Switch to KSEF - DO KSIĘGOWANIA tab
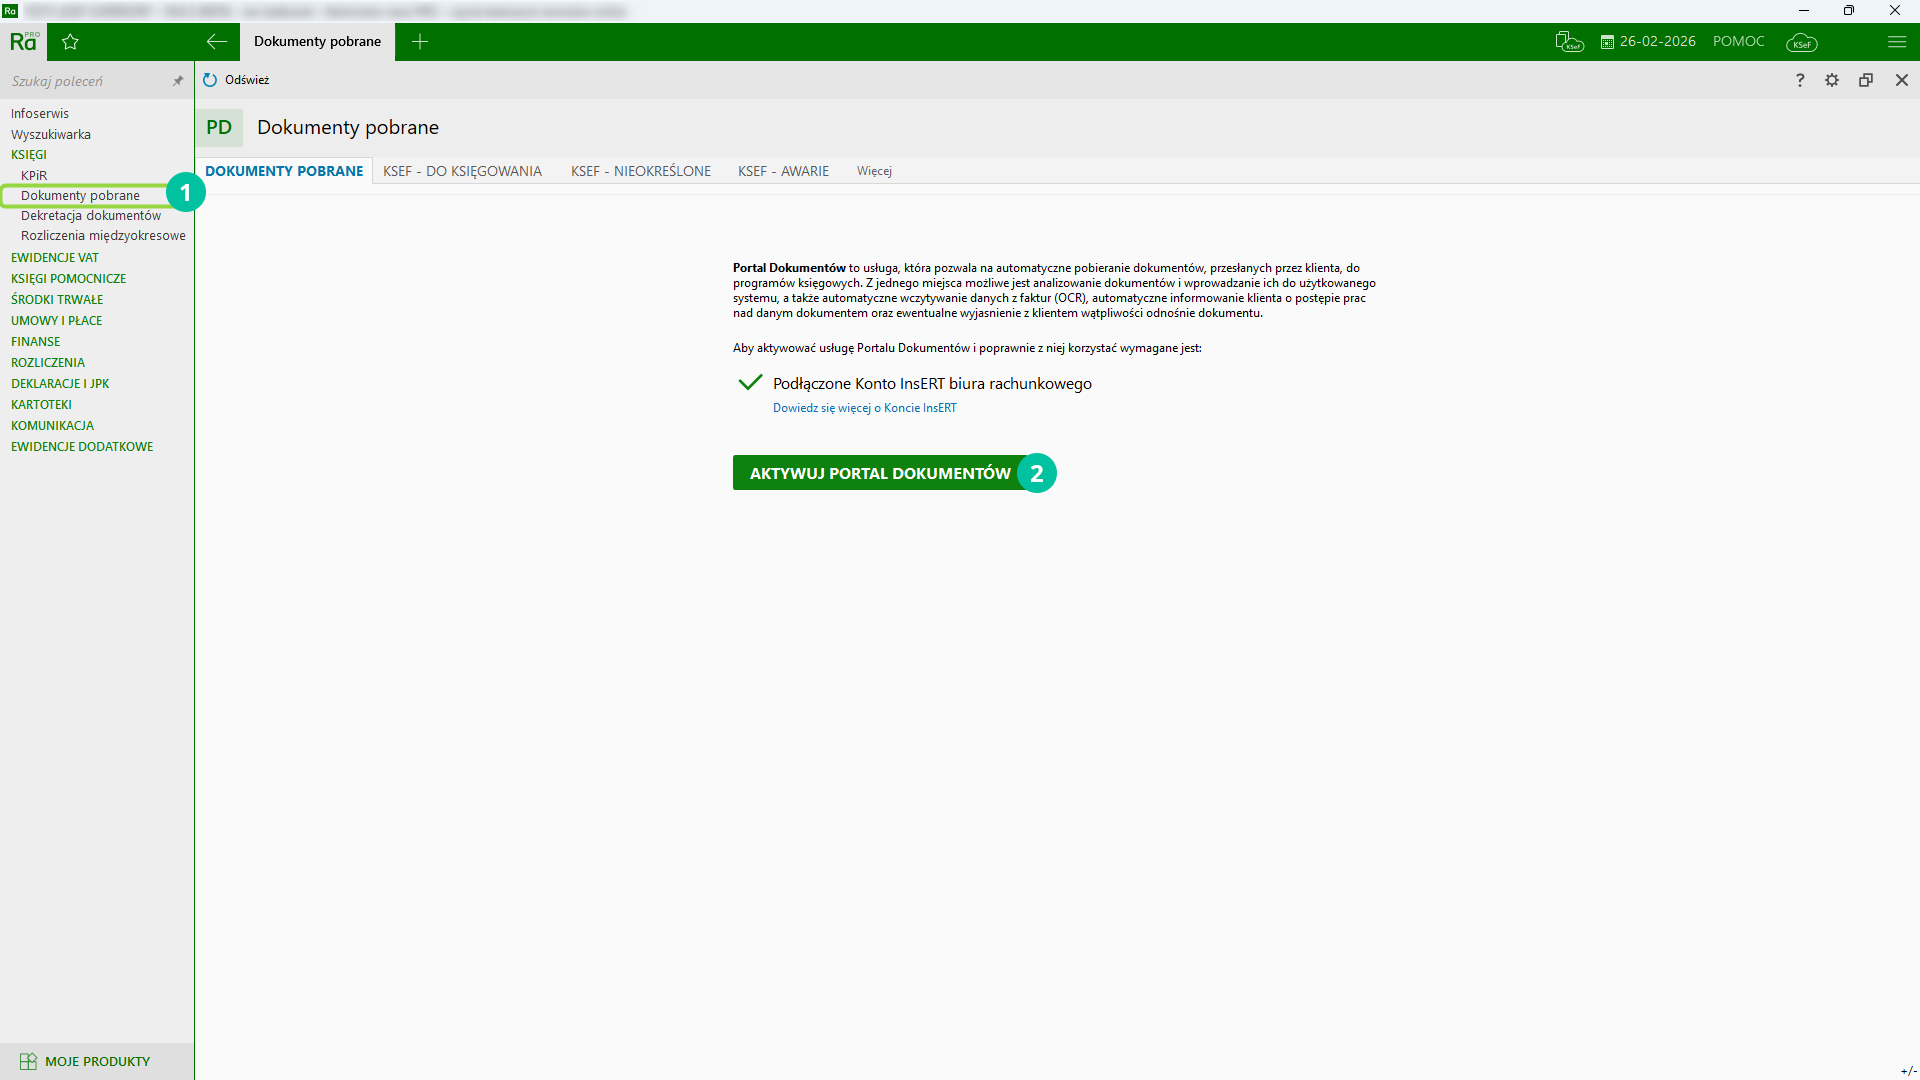This screenshot has height=1080, width=1920. point(462,171)
